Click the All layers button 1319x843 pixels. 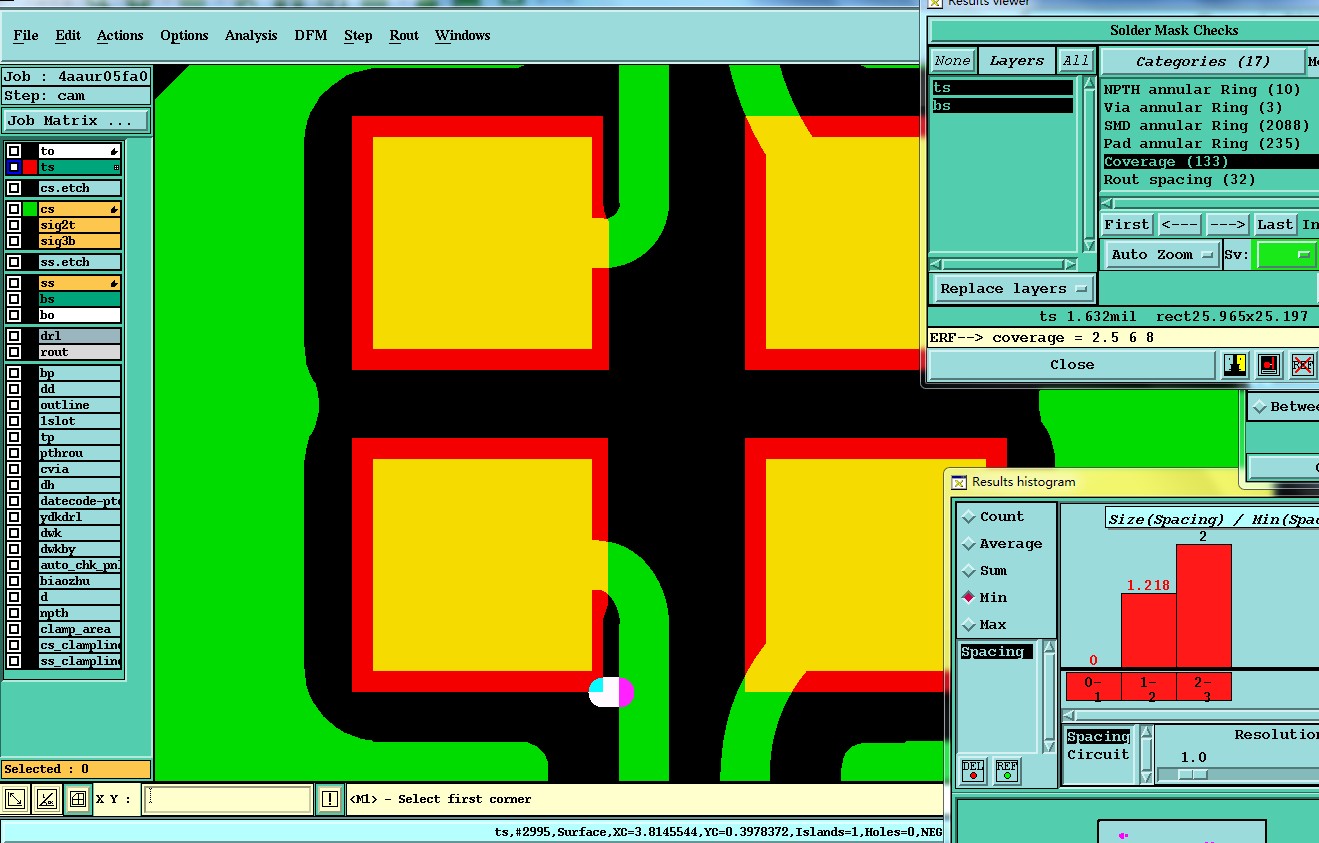[1076, 61]
